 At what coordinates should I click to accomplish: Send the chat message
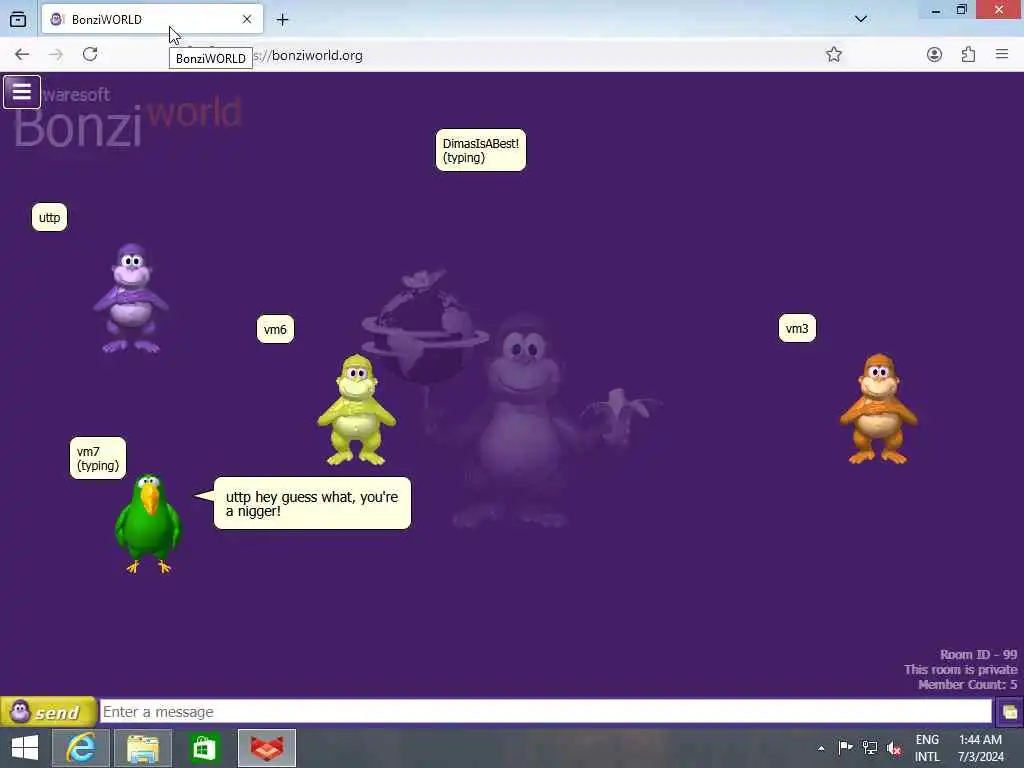point(49,712)
